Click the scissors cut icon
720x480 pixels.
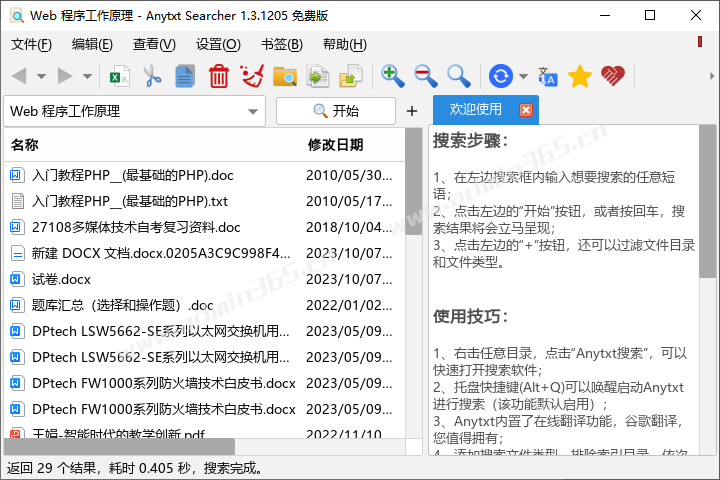tap(152, 76)
